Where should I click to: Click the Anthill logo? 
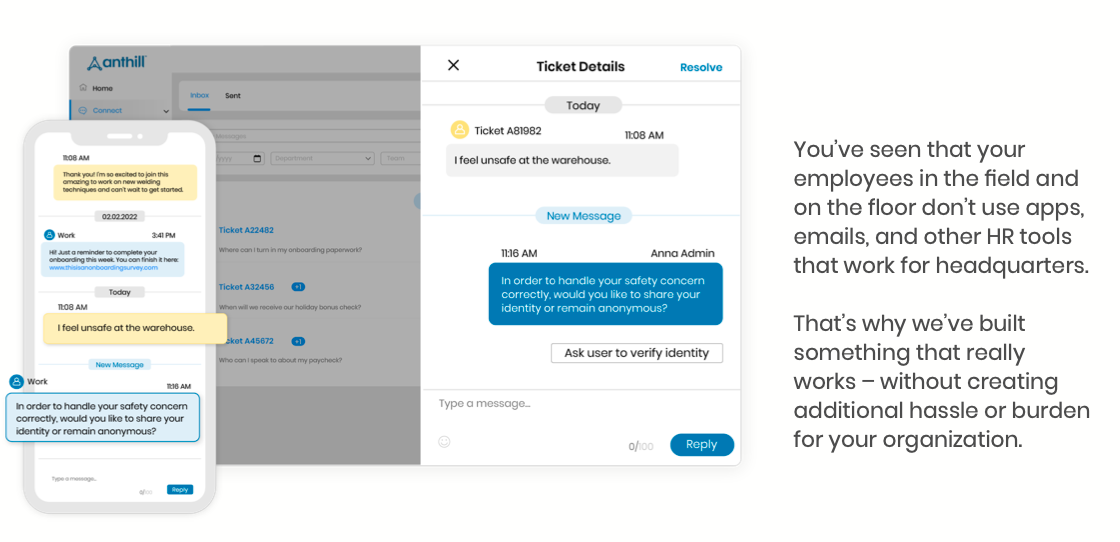[116, 63]
